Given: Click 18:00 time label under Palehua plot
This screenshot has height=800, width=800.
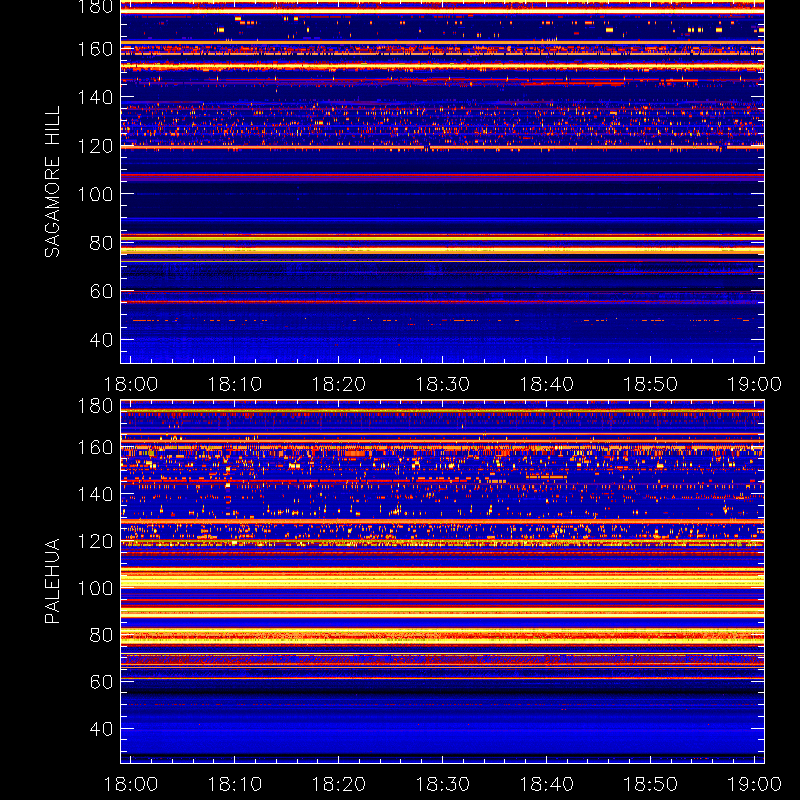Looking at the screenshot, I should pyautogui.click(x=131, y=784).
